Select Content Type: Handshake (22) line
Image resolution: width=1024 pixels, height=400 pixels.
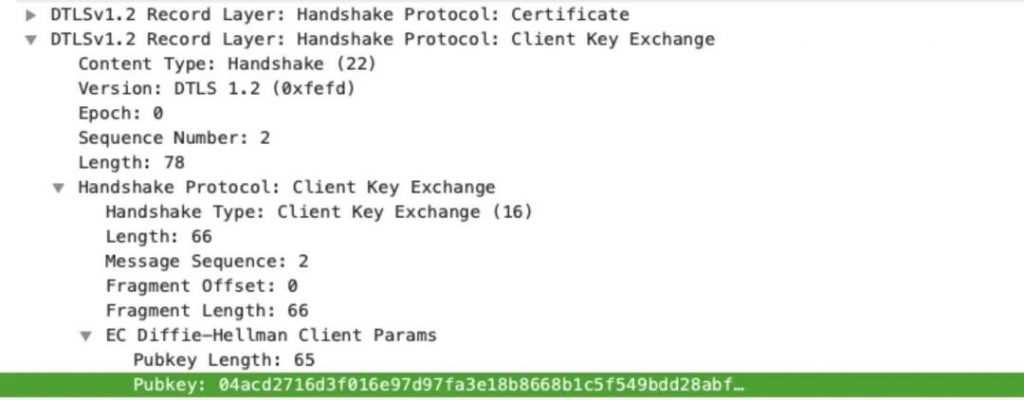pyautogui.click(x=227, y=64)
